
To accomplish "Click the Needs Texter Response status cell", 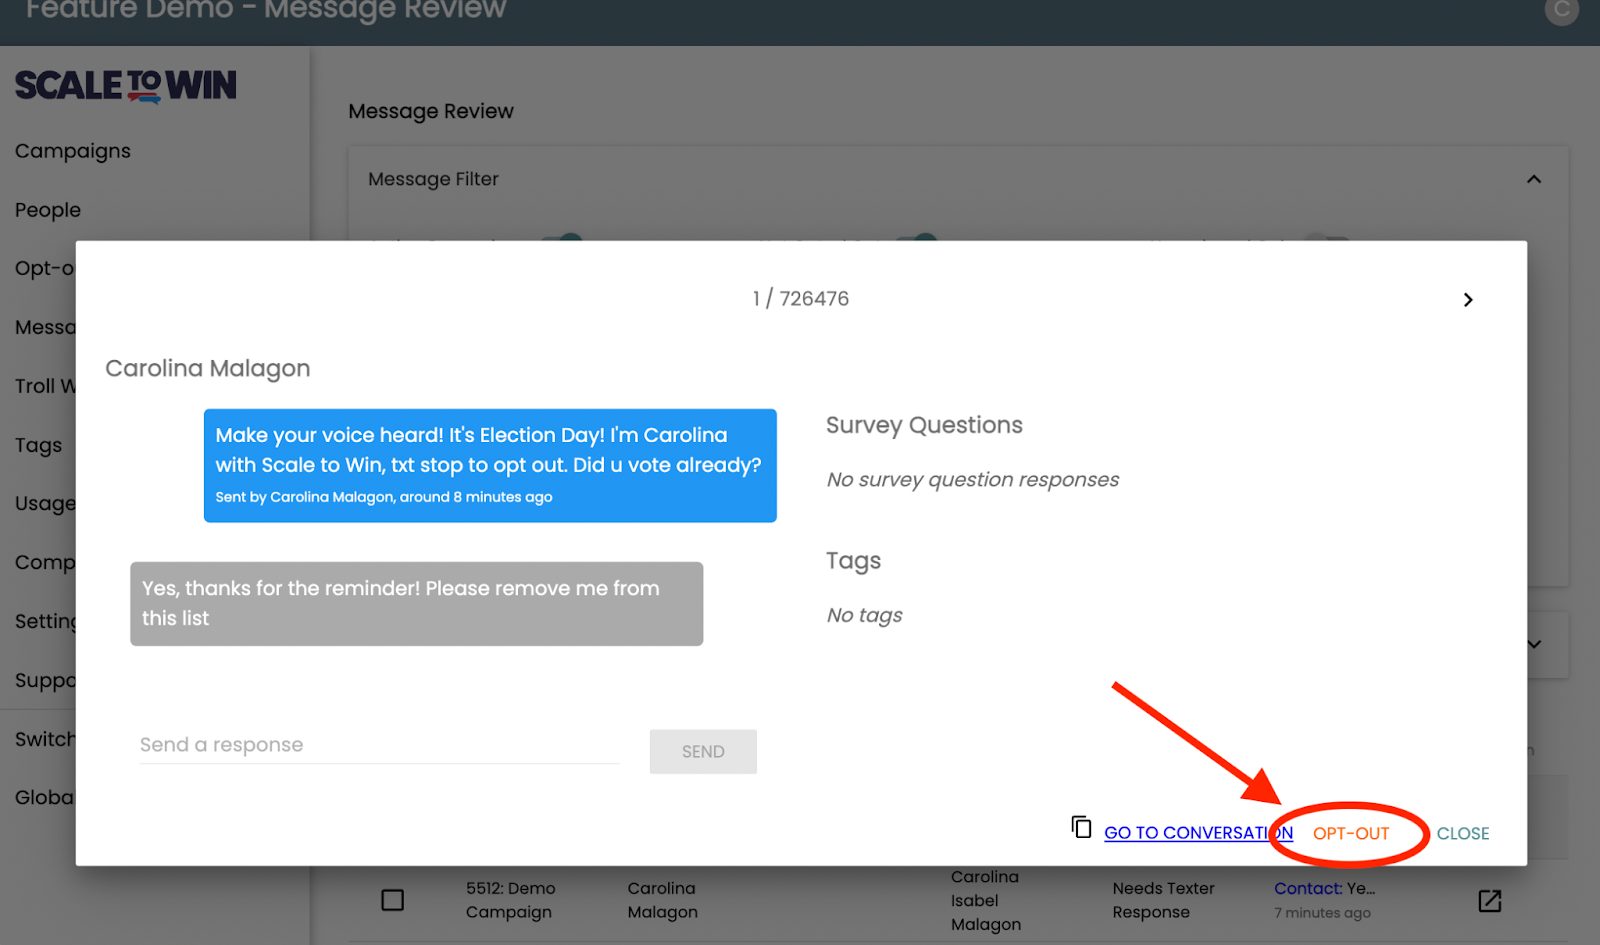I will [x=1163, y=900].
